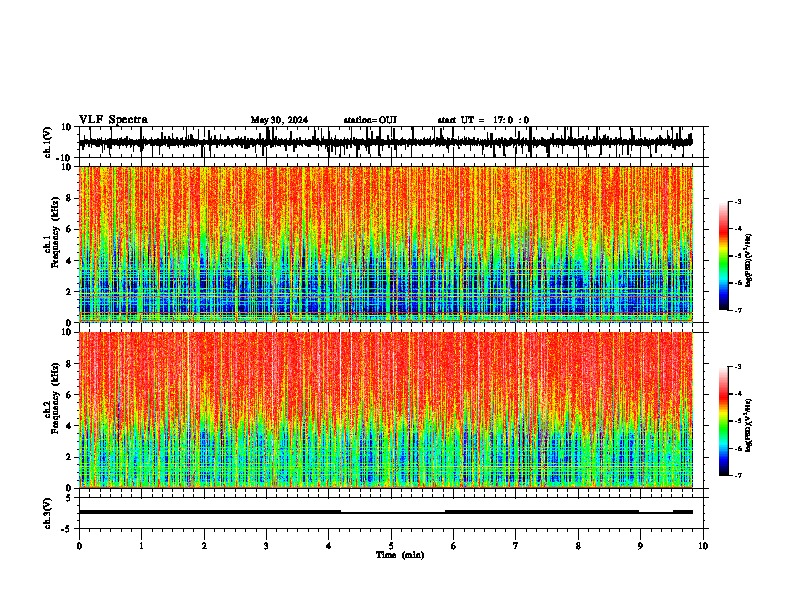This screenshot has height=612, width=792.
Task: Click the log(PSD) label beside ch.2 color scale
Action: point(749,425)
